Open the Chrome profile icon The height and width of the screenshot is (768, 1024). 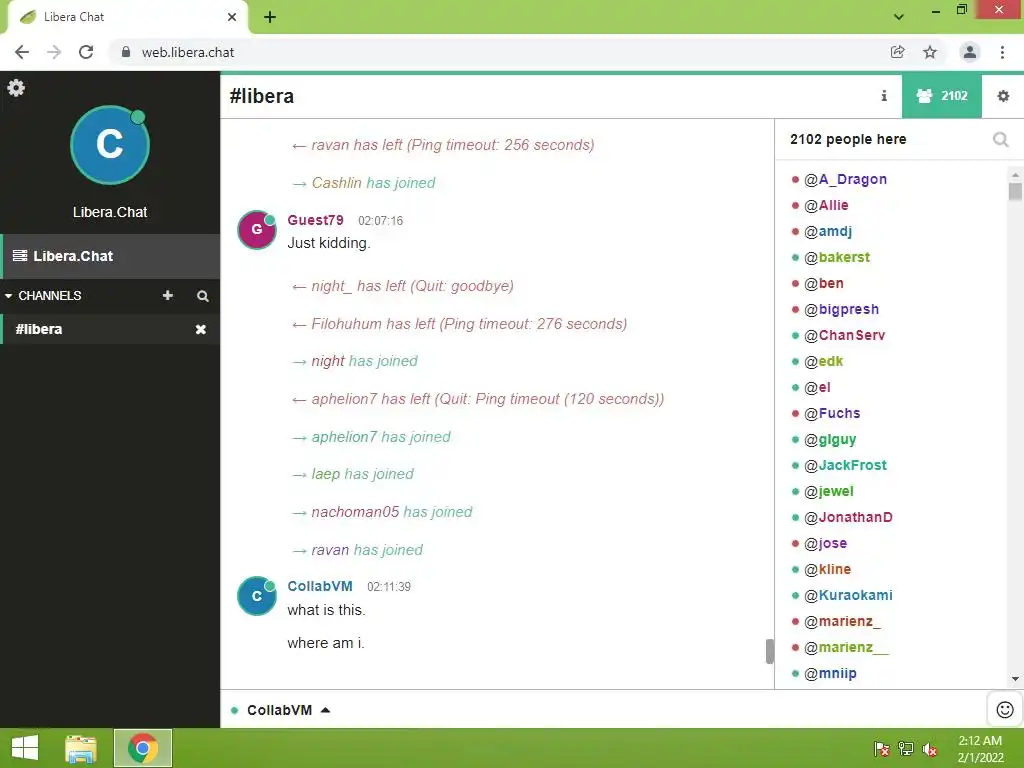pos(970,52)
